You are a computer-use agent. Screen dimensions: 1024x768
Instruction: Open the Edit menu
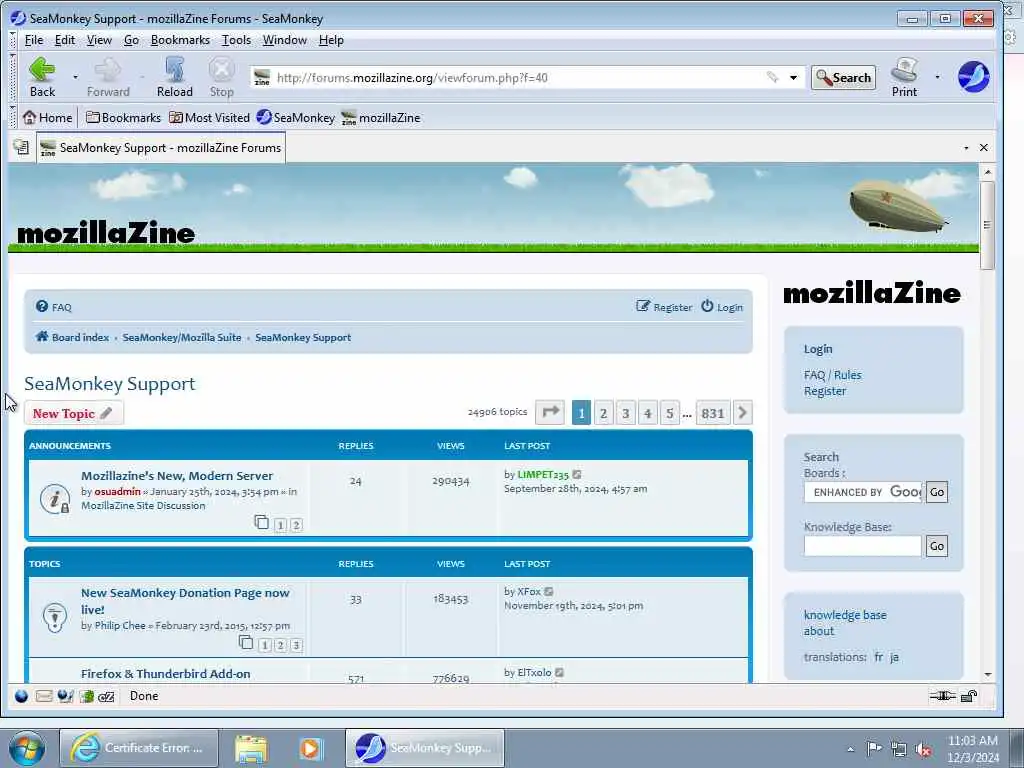[x=65, y=40]
